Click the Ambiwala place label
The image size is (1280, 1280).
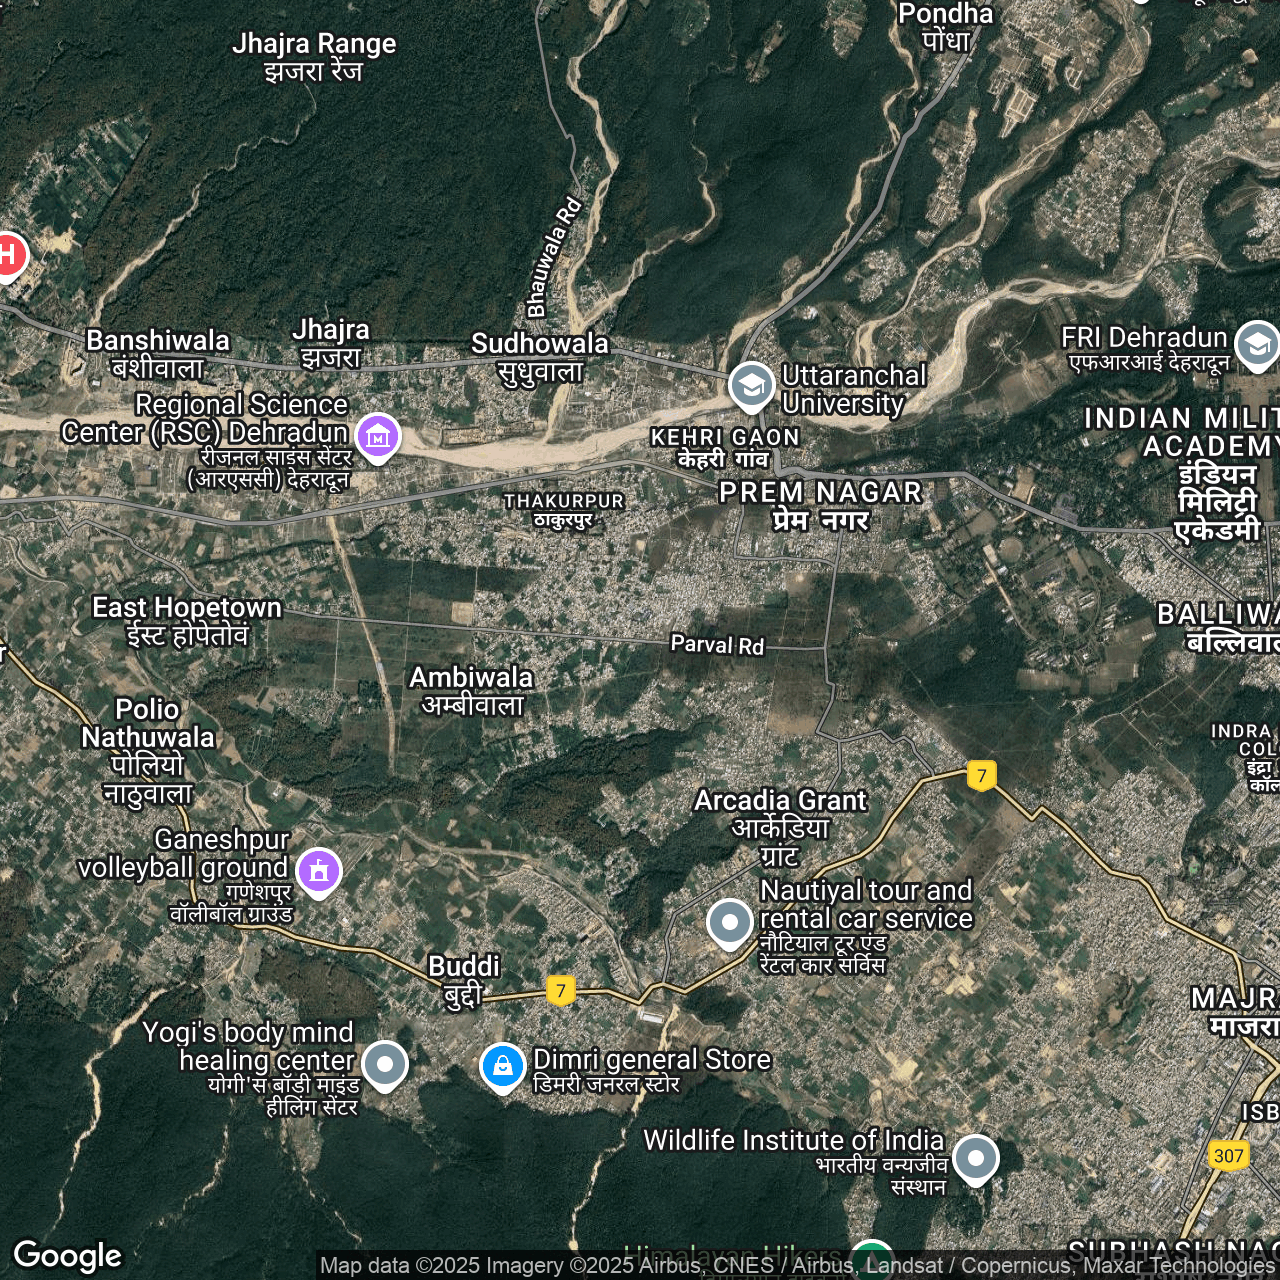click(x=471, y=690)
